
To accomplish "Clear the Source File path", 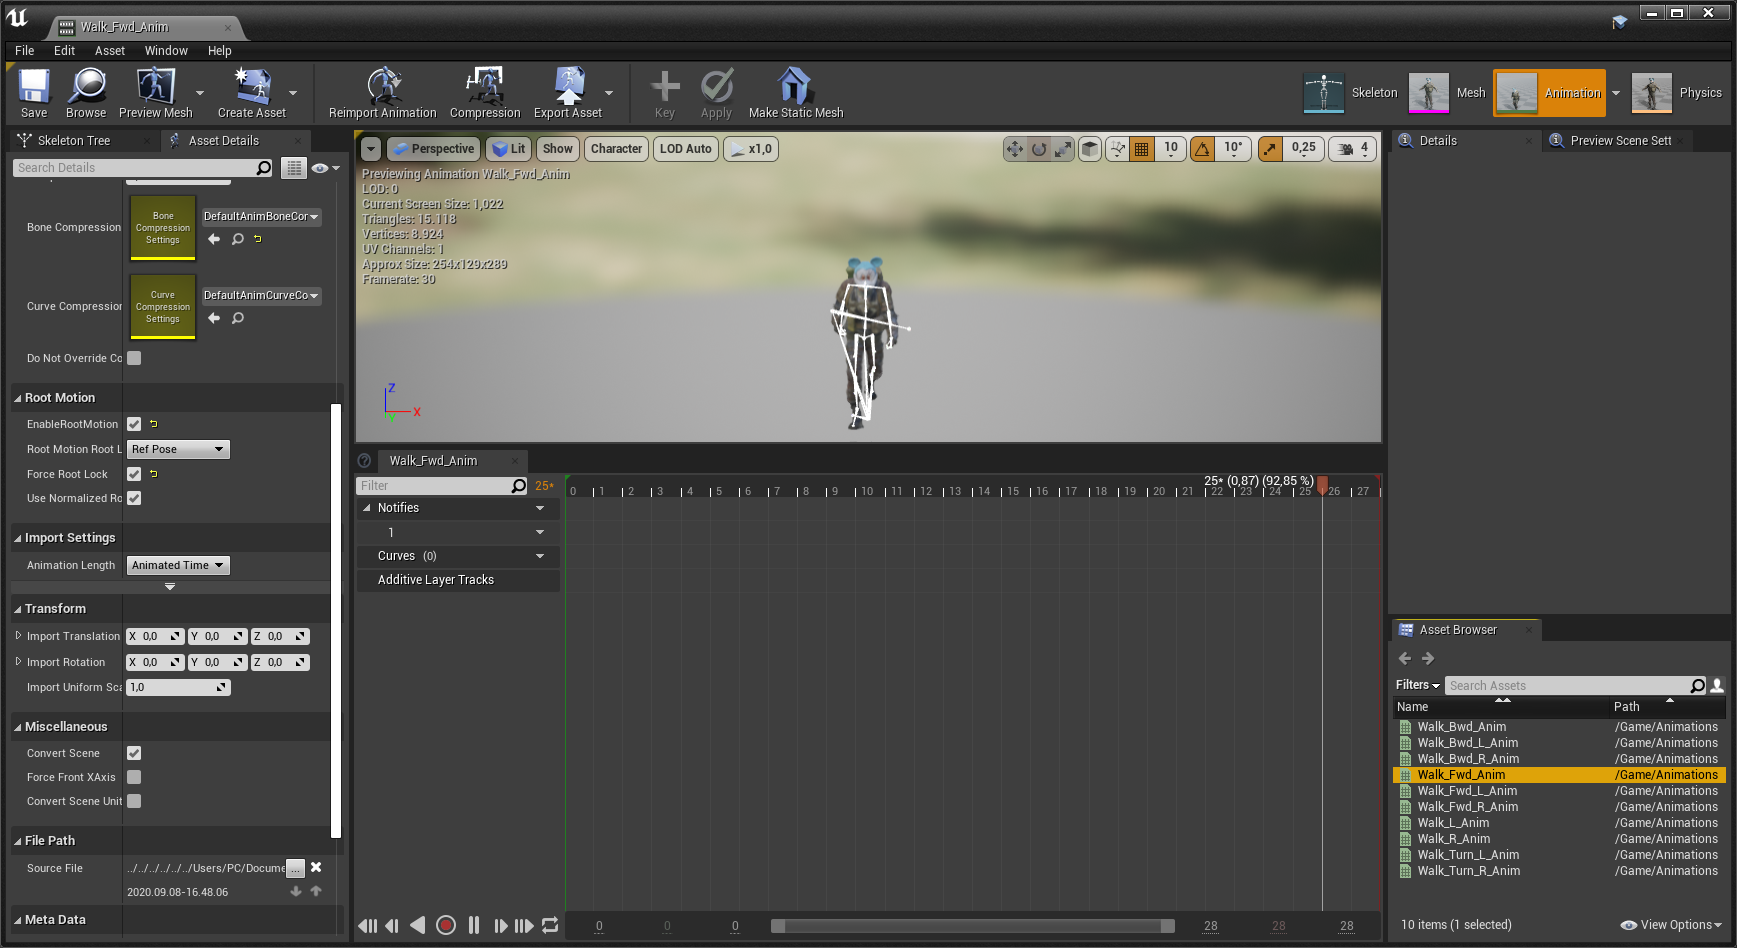I will point(316,868).
